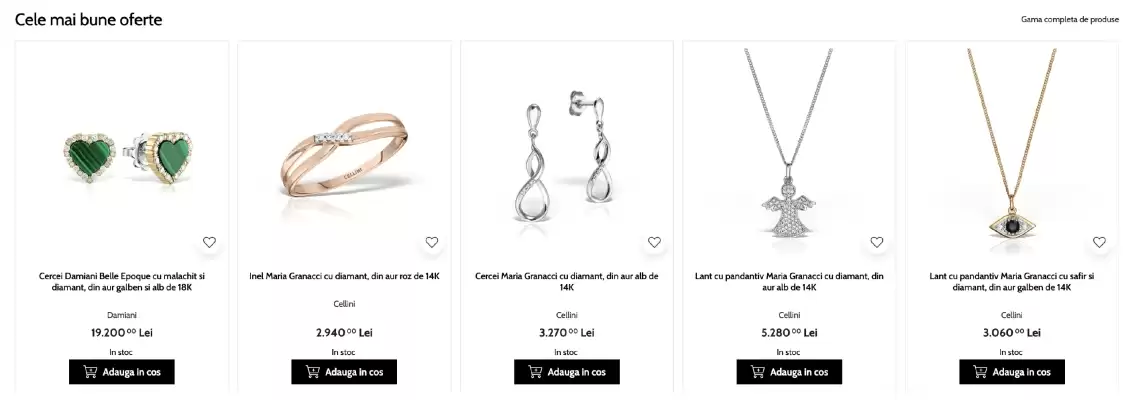1124x400 pixels.
Task: Add 5.280 Lei angel necklace to cart
Action: click(x=789, y=372)
